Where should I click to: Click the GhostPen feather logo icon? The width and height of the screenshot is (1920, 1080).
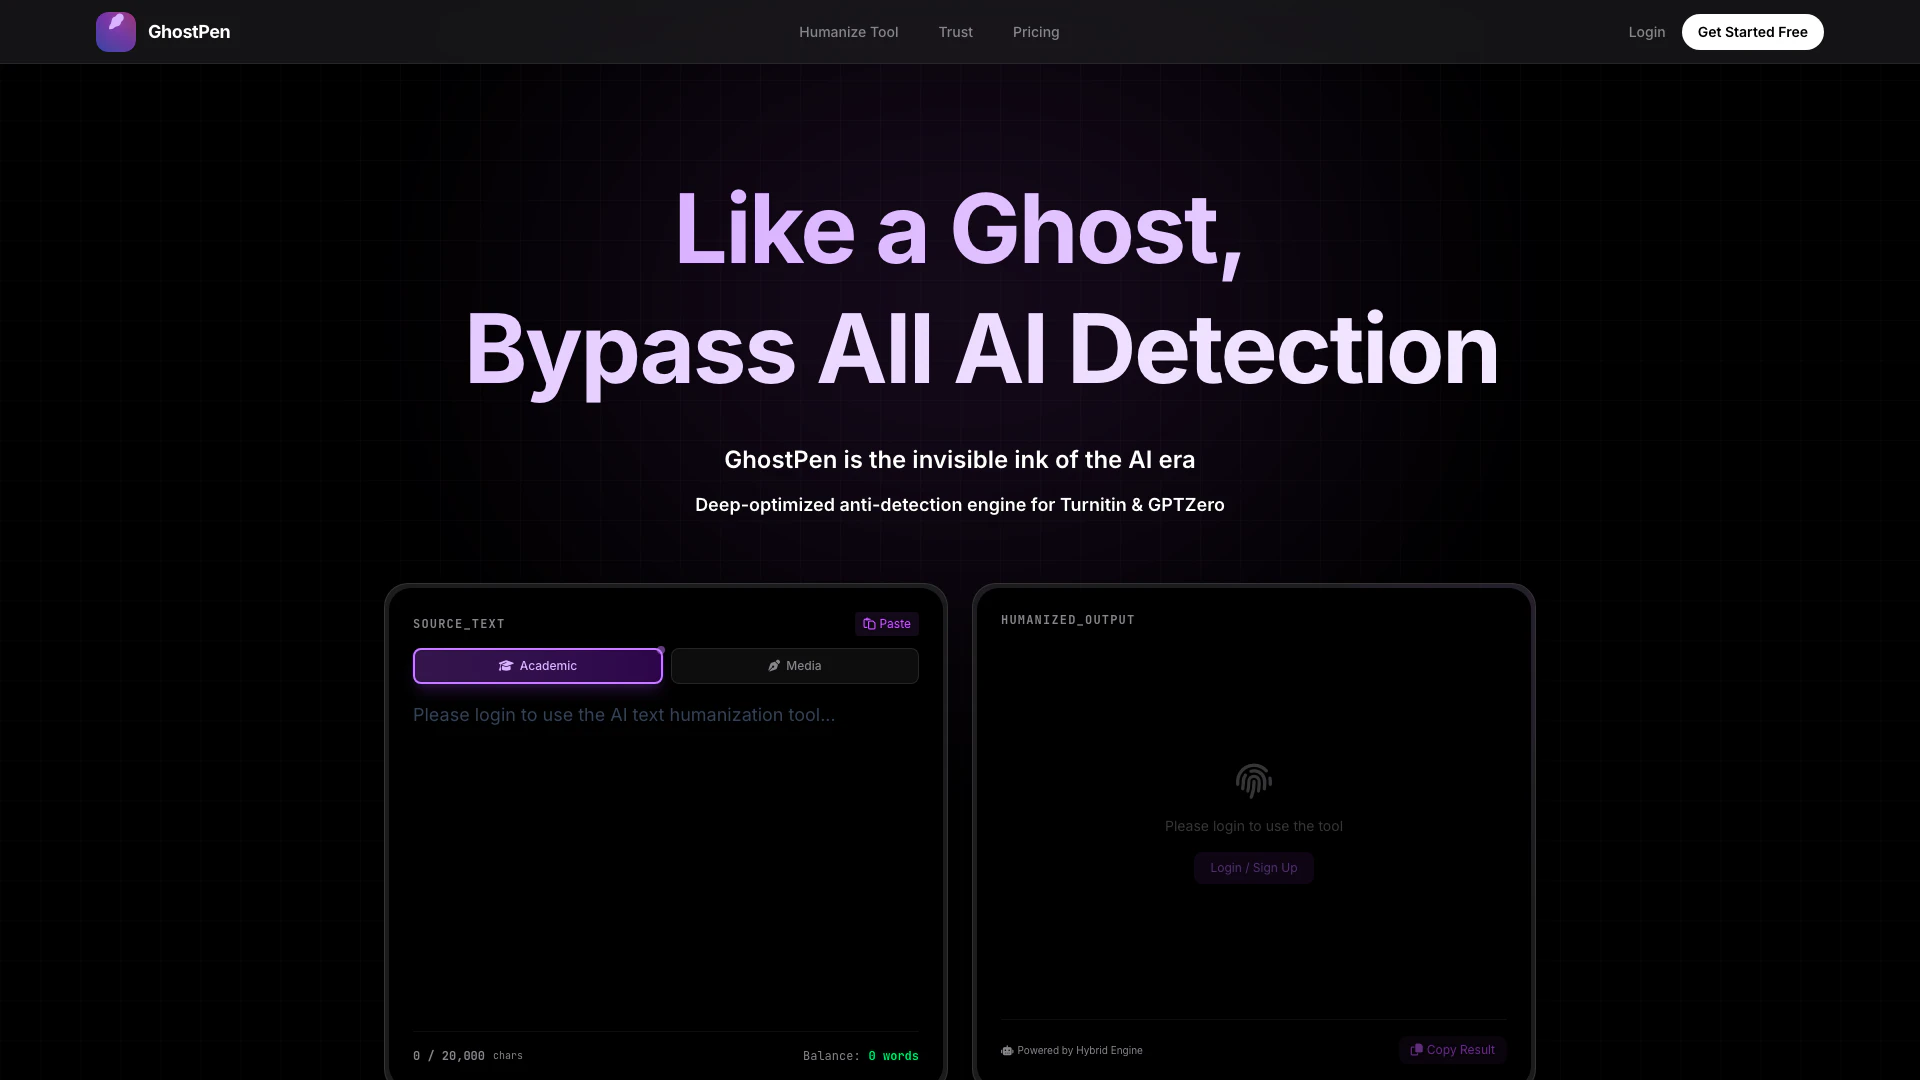click(116, 32)
